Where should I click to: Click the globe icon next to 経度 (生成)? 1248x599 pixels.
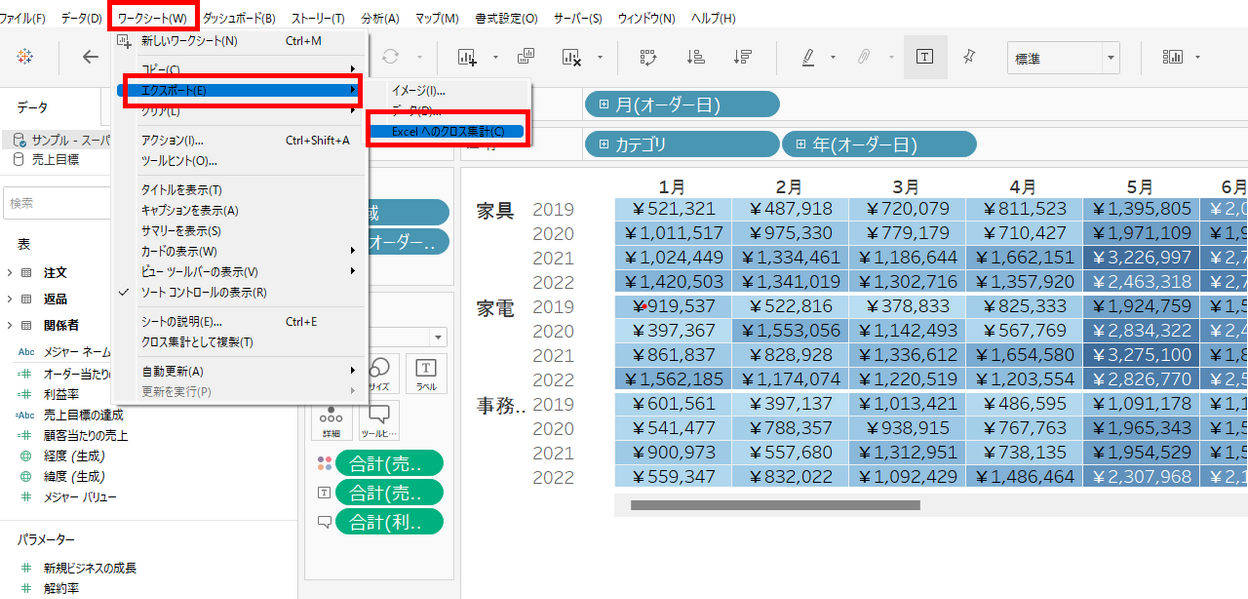[27, 456]
